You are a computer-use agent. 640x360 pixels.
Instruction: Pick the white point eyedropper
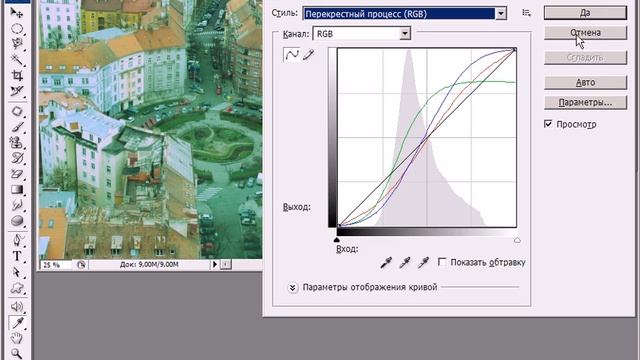(x=423, y=262)
